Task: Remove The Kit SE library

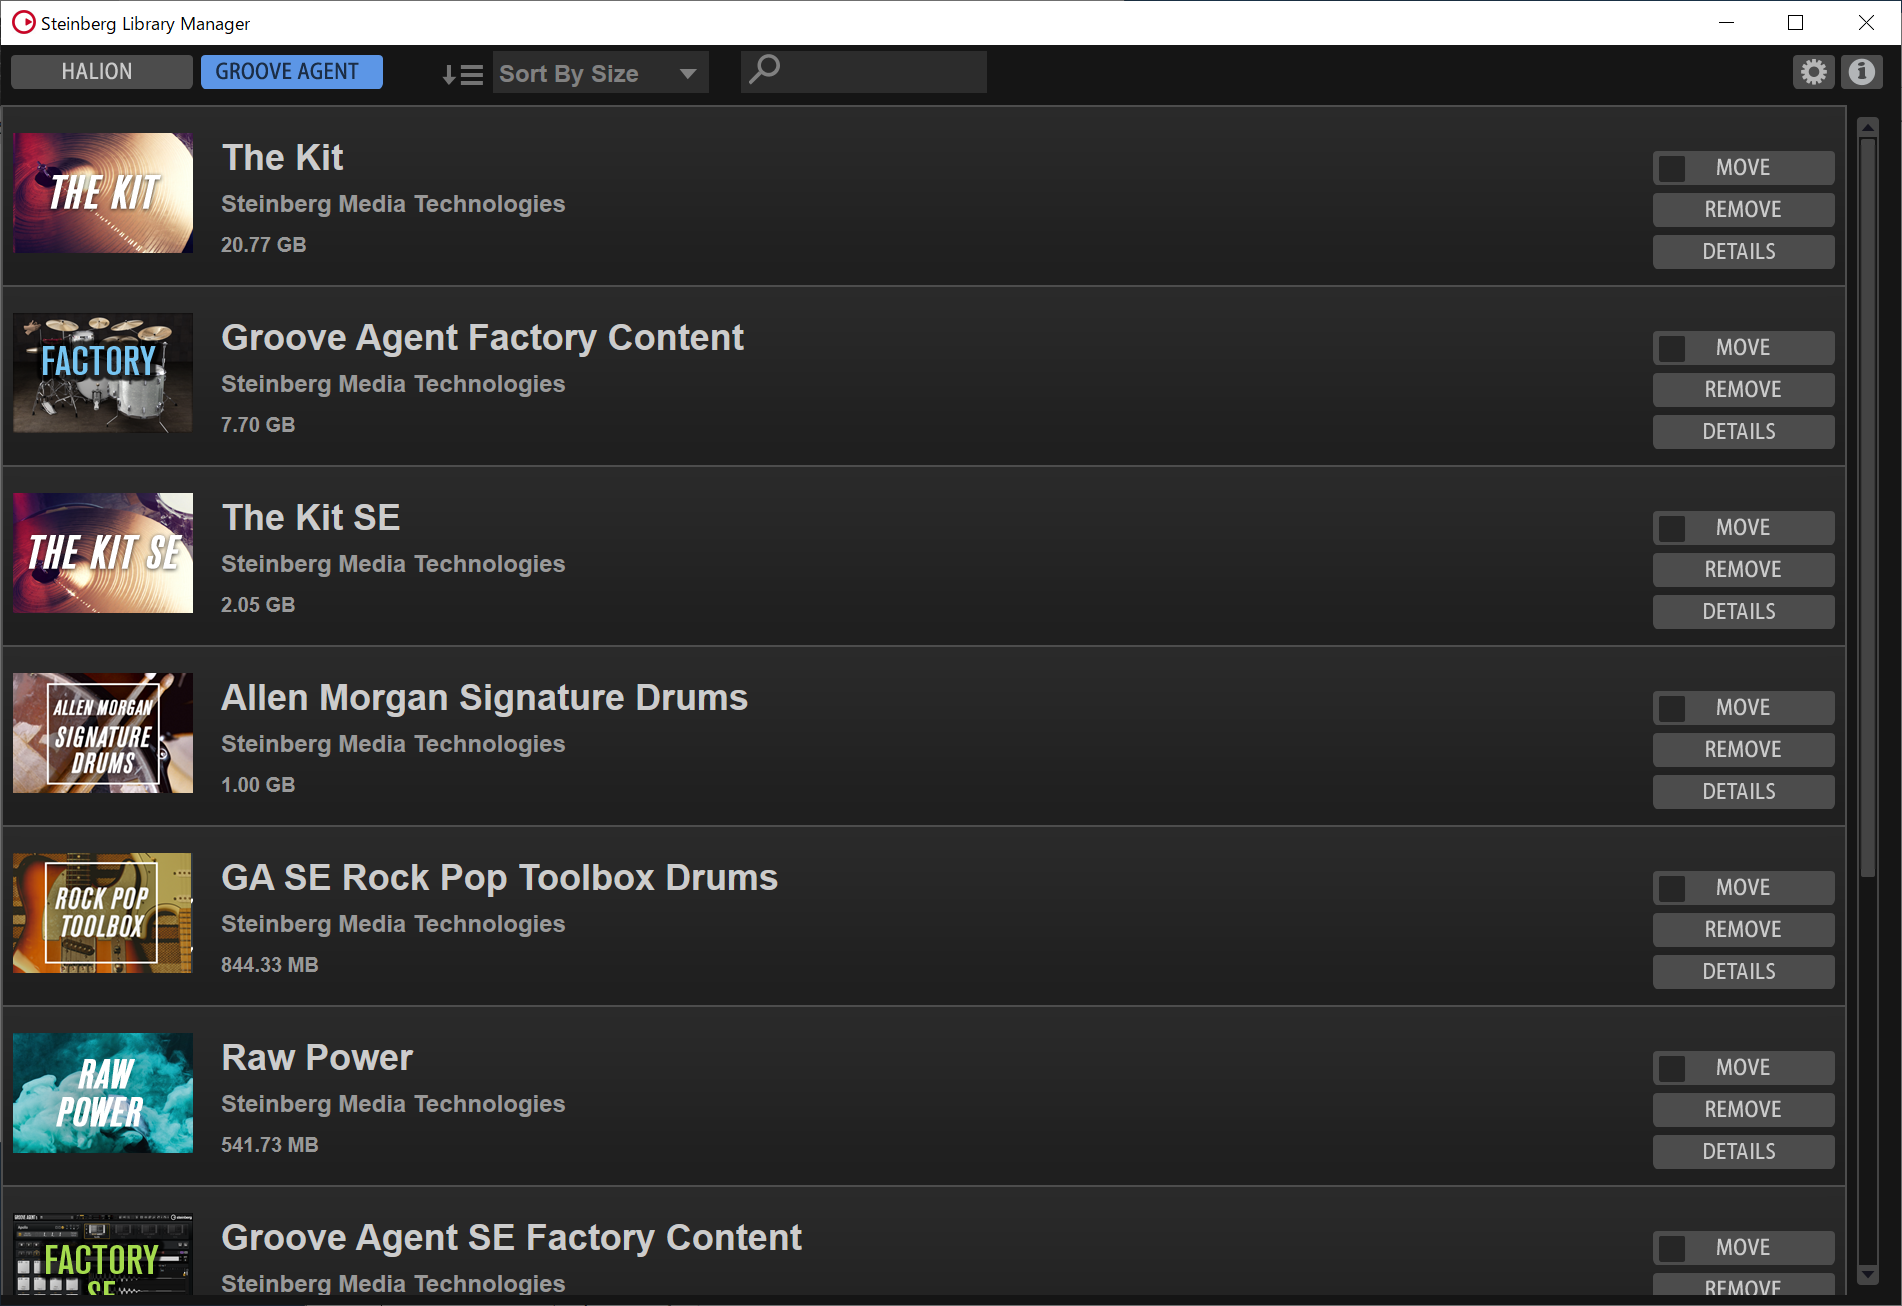Action: [1743, 570]
